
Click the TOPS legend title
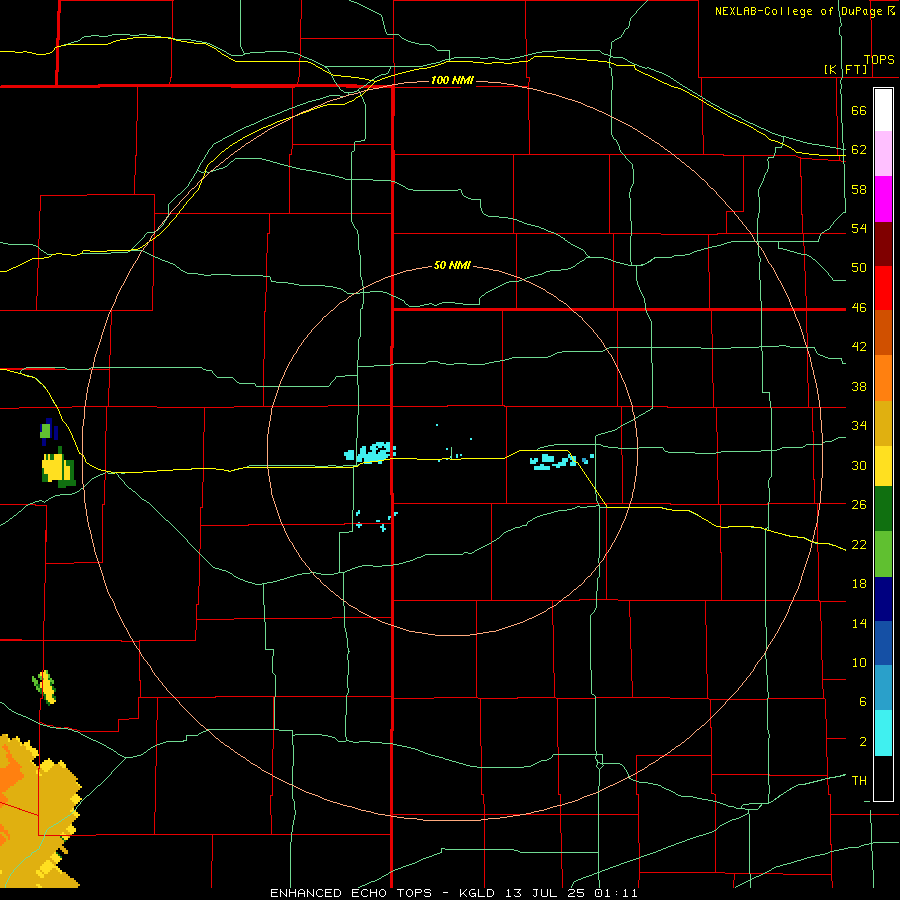(879, 60)
